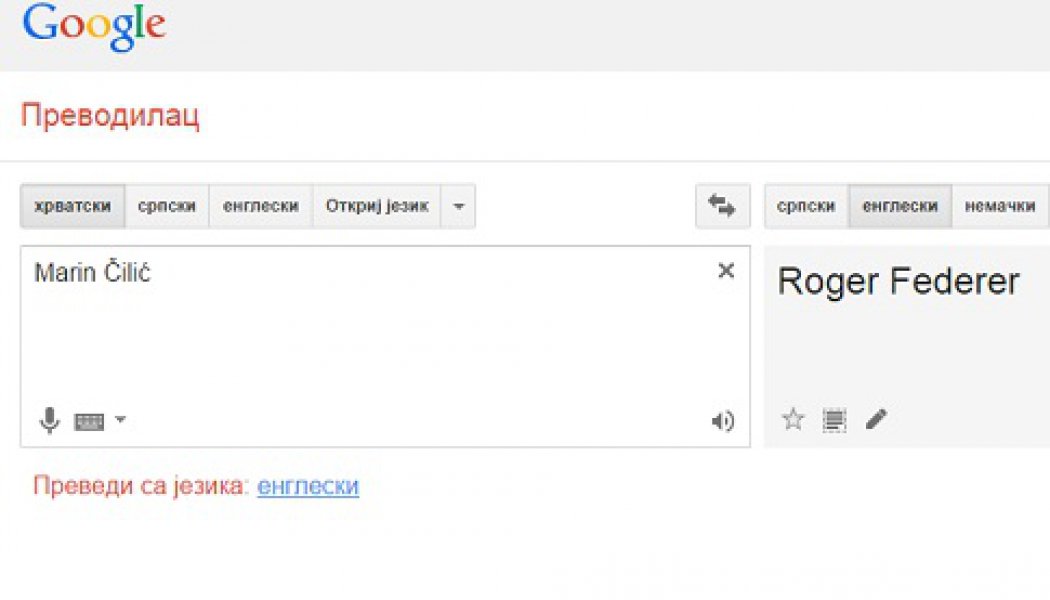Set target language to српски
The height and width of the screenshot is (600, 1050).
806,206
